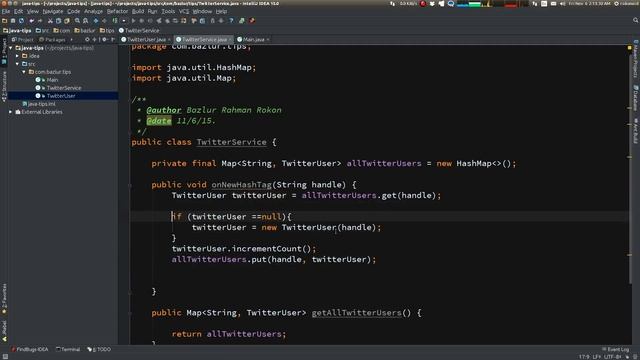The image size is (640, 360).
Task: Click the Forward navigation arrow
Action: (x=104, y=21)
